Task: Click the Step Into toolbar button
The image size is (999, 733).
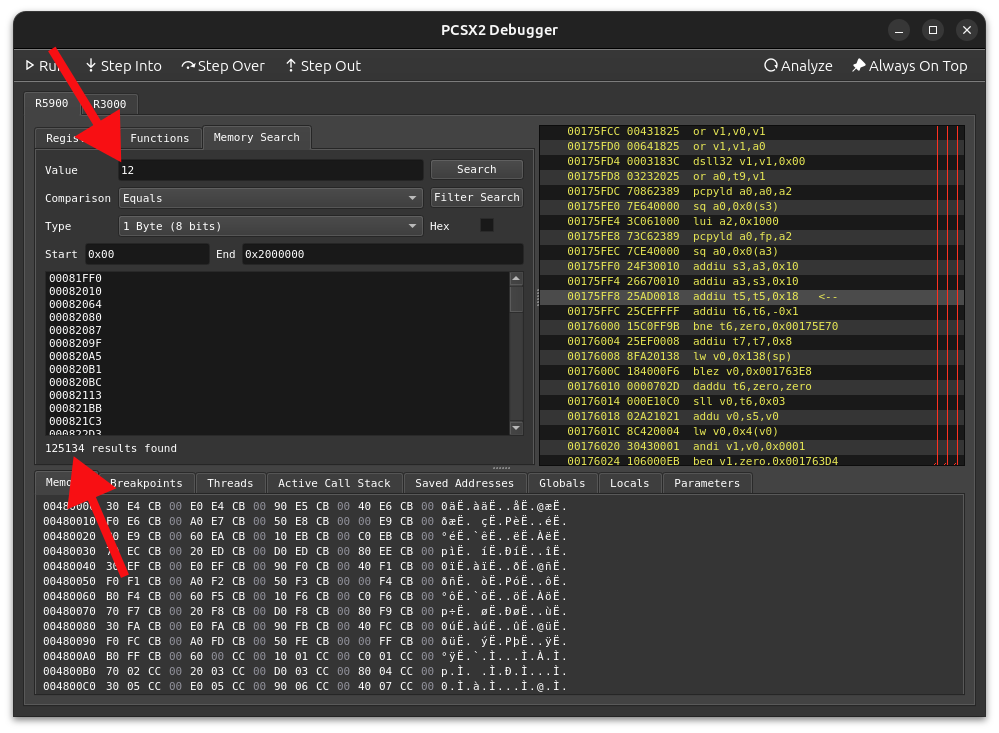Action: click(x=124, y=66)
